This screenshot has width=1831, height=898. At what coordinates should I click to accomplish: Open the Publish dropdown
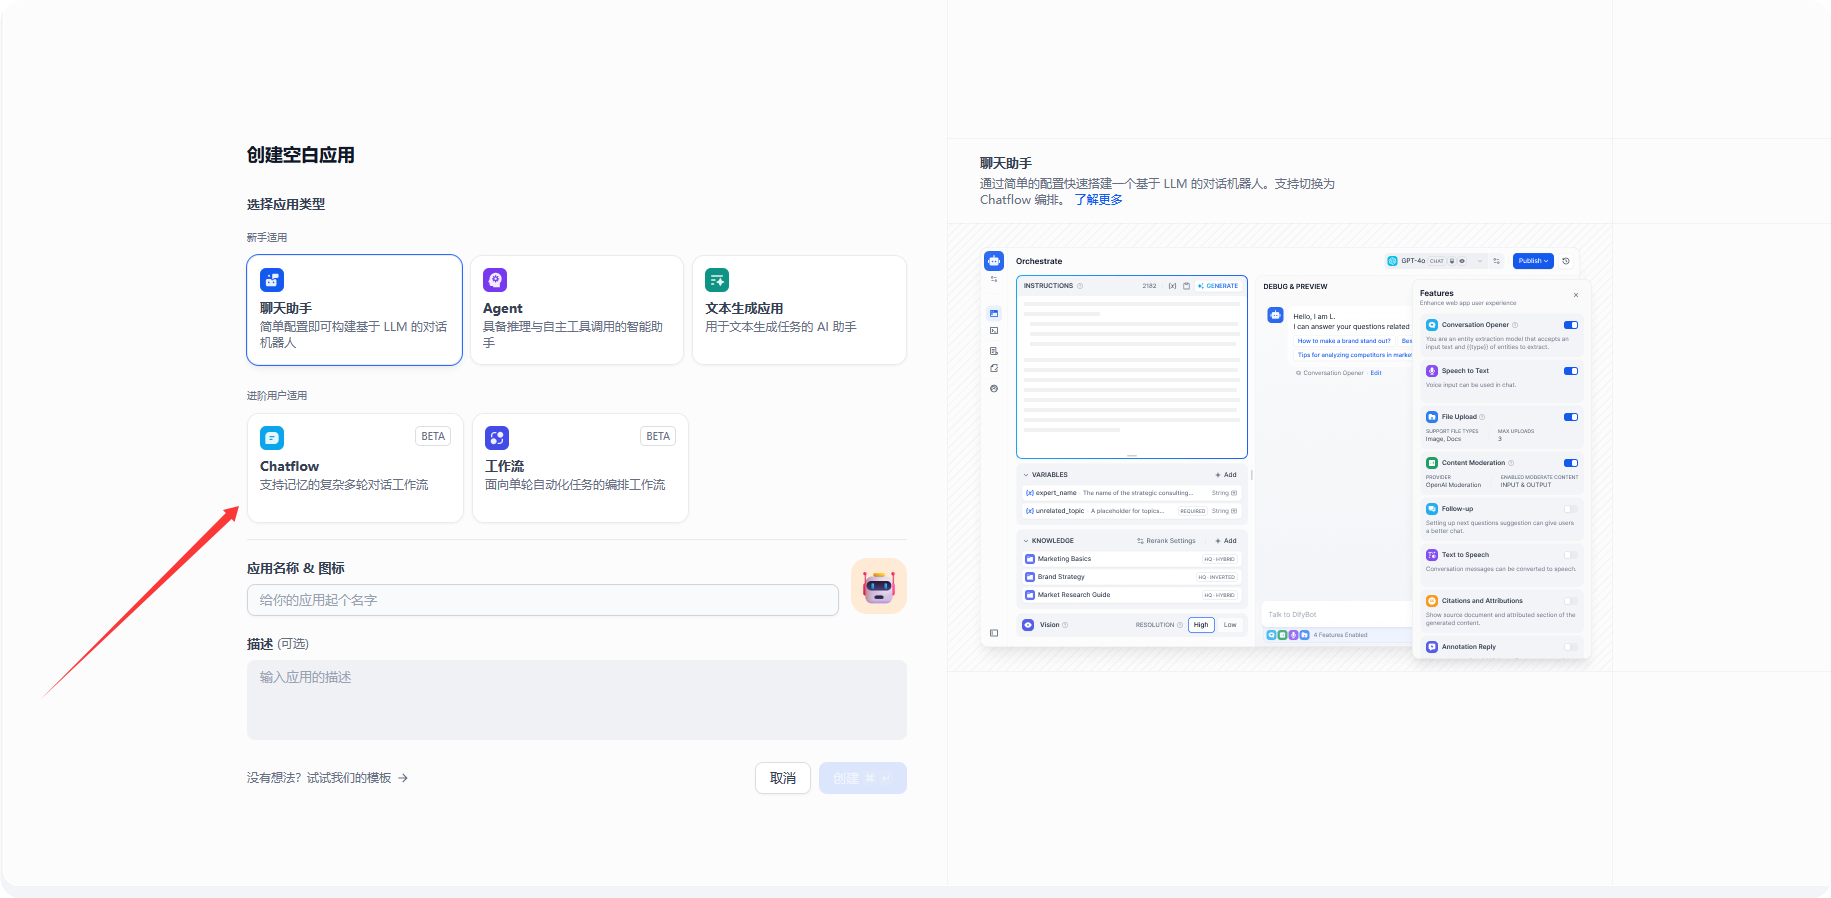point(1532,261)
